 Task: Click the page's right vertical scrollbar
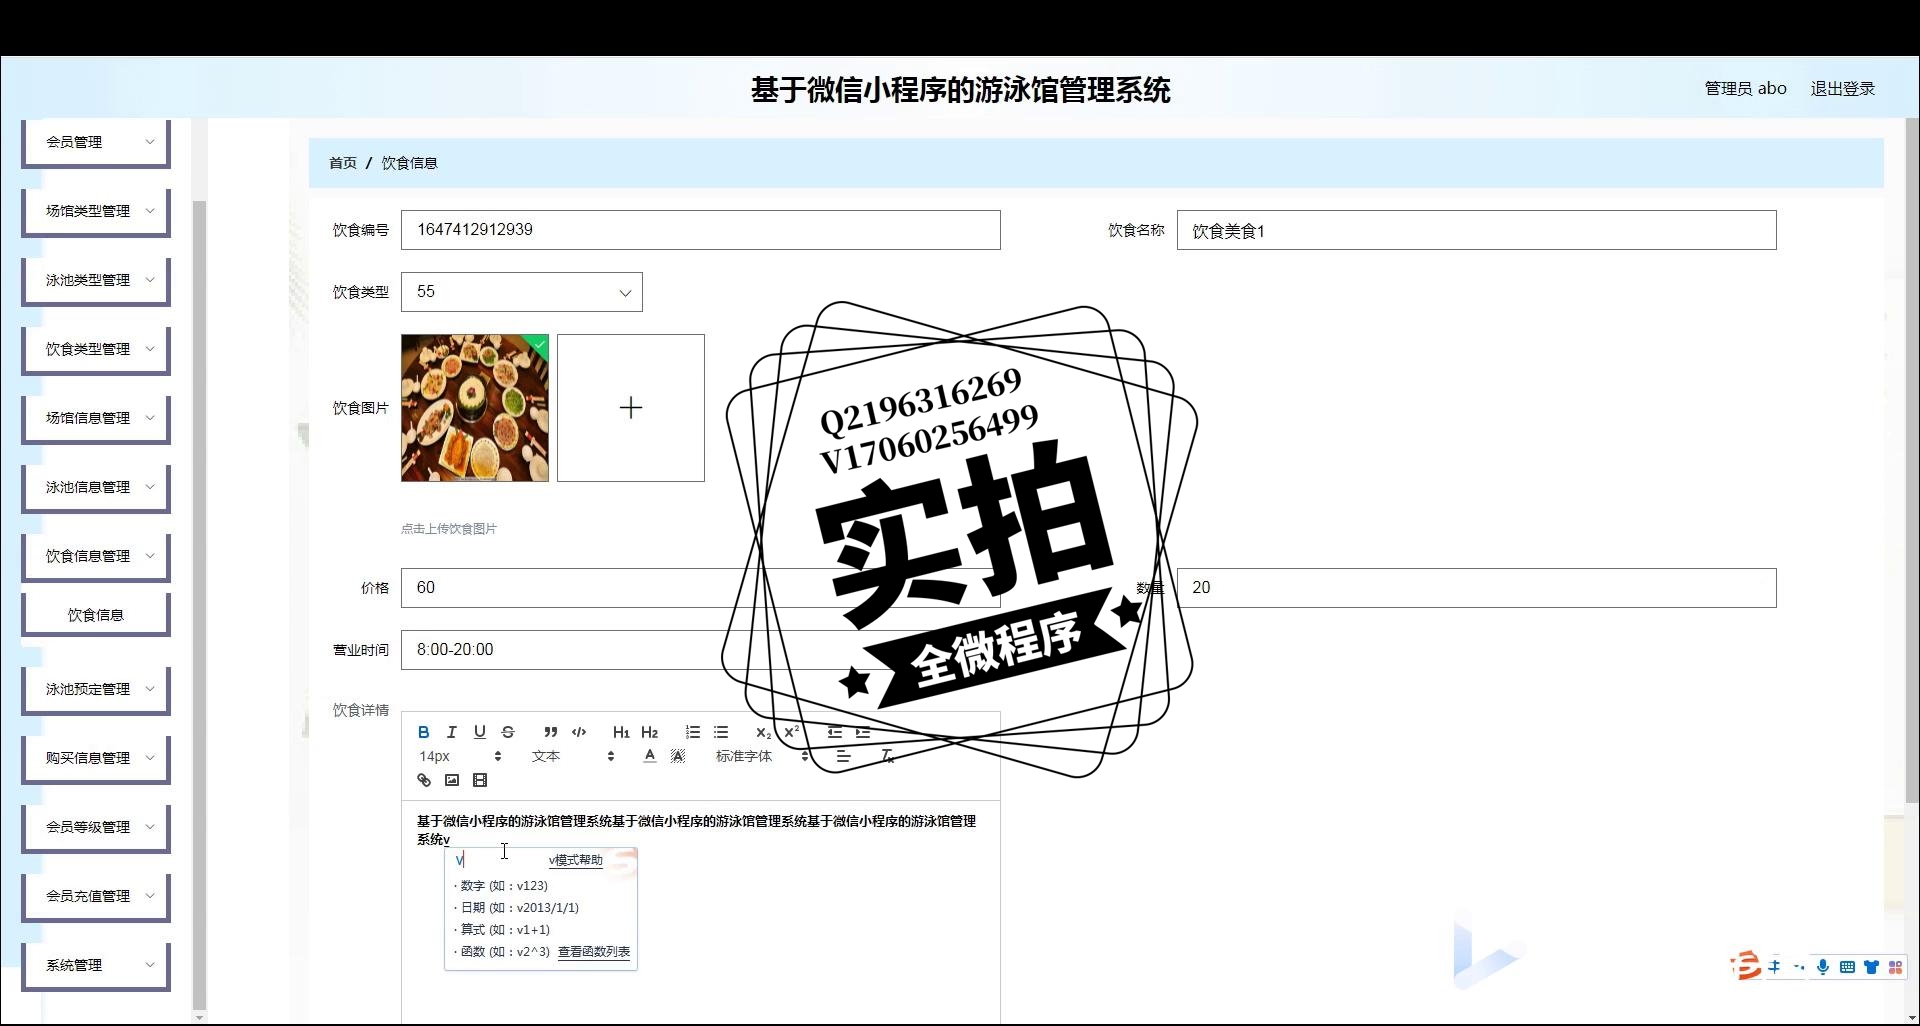click(x=1912, y=460)
